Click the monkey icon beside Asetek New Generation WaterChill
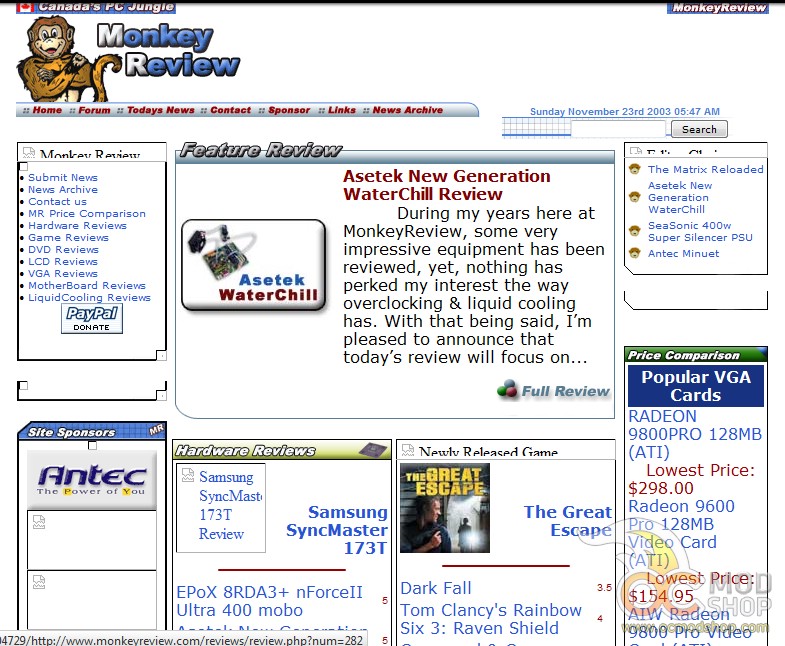785x646 pixels. 635,197
